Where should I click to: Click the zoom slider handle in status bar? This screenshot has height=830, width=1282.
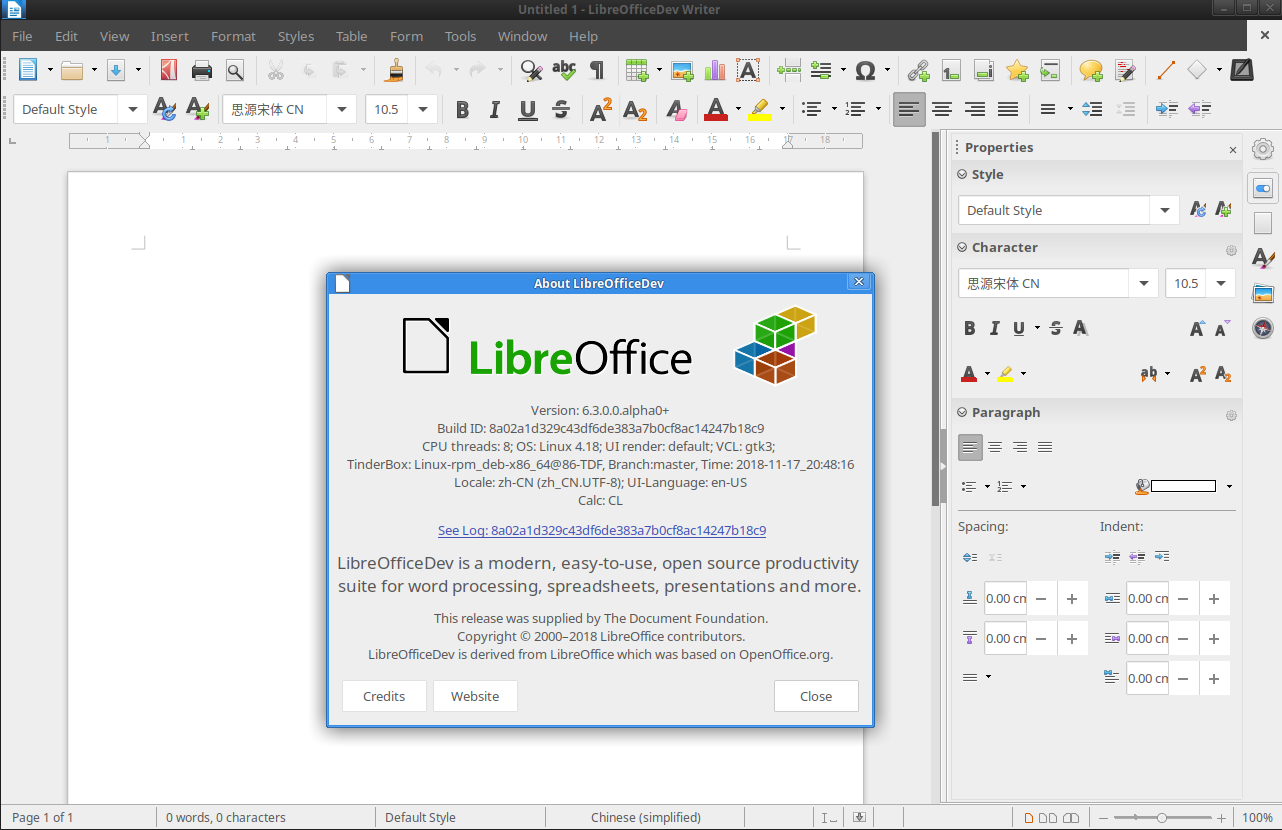[1161, 818]
